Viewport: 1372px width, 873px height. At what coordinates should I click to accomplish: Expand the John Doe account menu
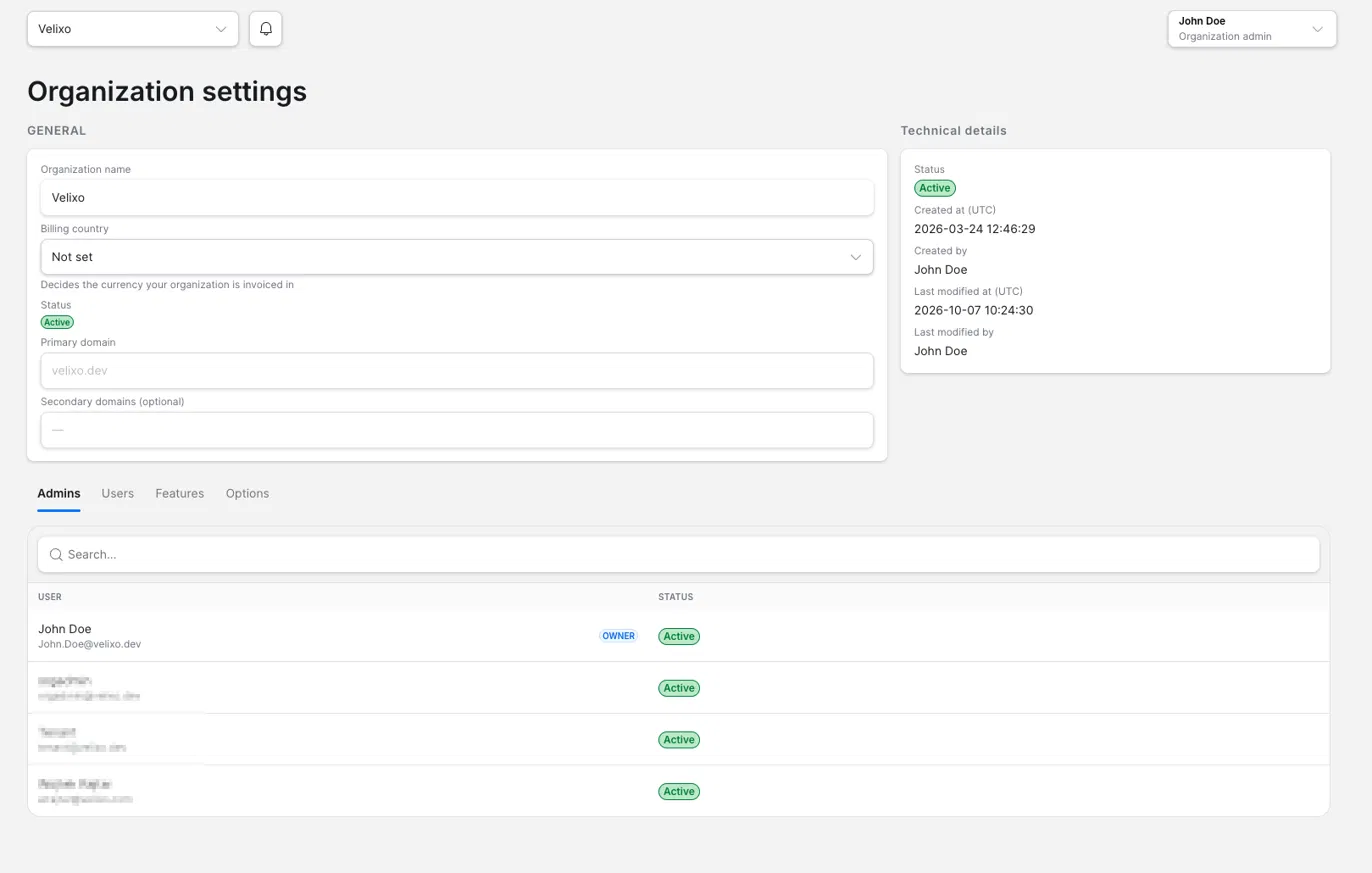point(1252,29)
